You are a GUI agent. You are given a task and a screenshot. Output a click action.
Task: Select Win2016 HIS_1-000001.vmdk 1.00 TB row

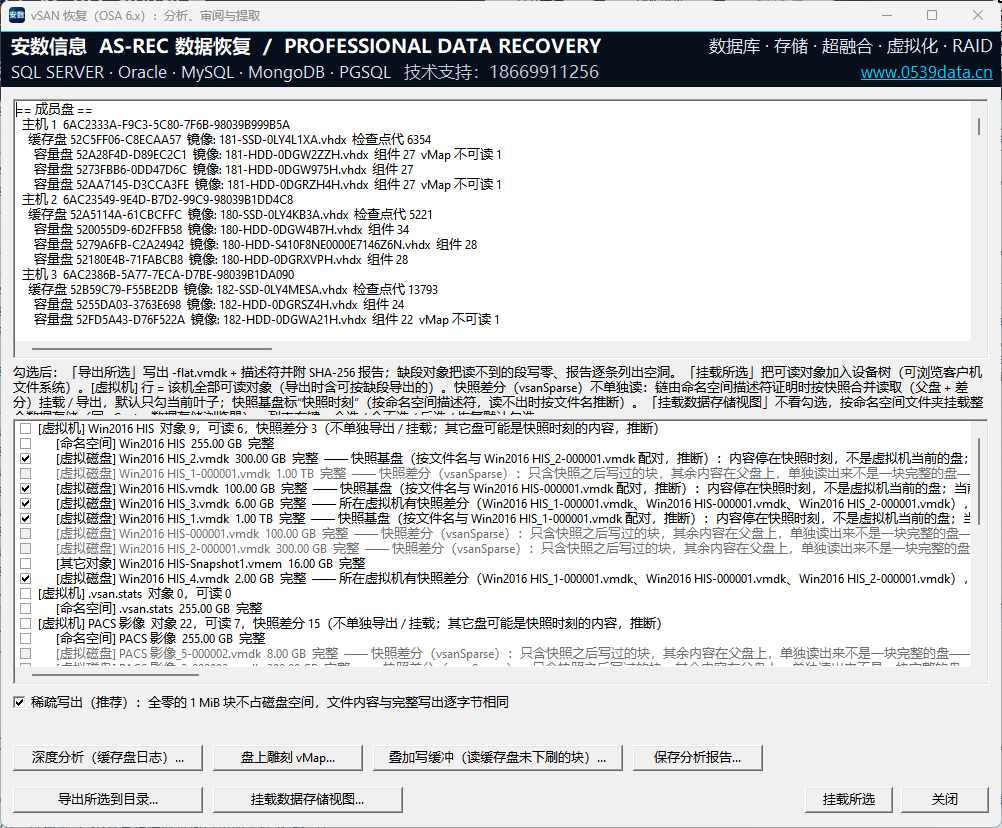[513, 473]
